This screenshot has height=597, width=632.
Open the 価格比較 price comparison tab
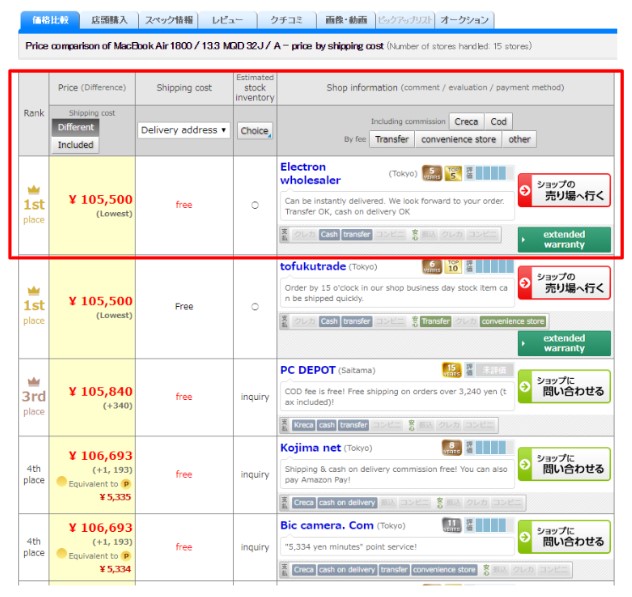[x=50, y=20]
